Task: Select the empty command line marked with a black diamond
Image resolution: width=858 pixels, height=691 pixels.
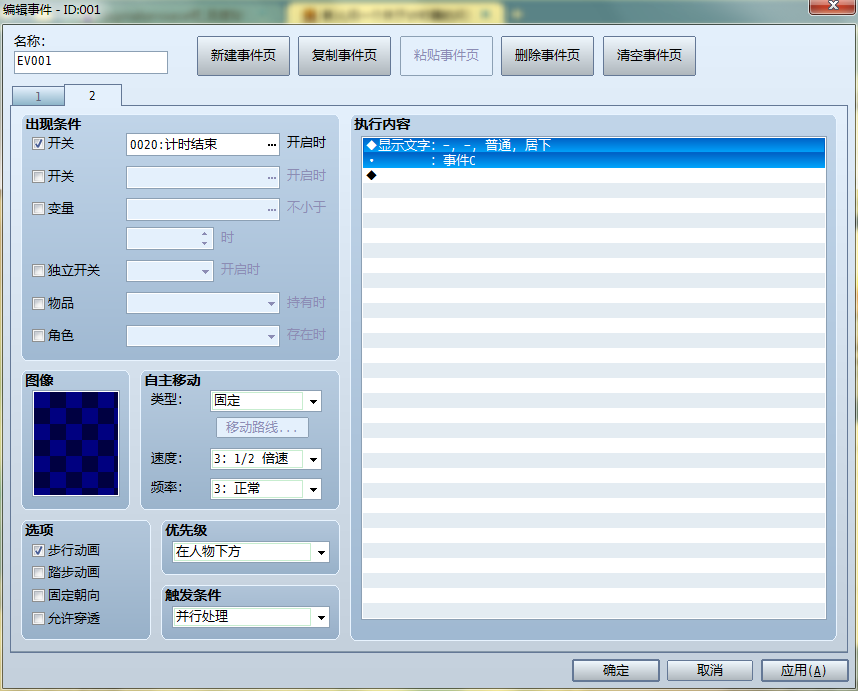Action: coord(594,175)
